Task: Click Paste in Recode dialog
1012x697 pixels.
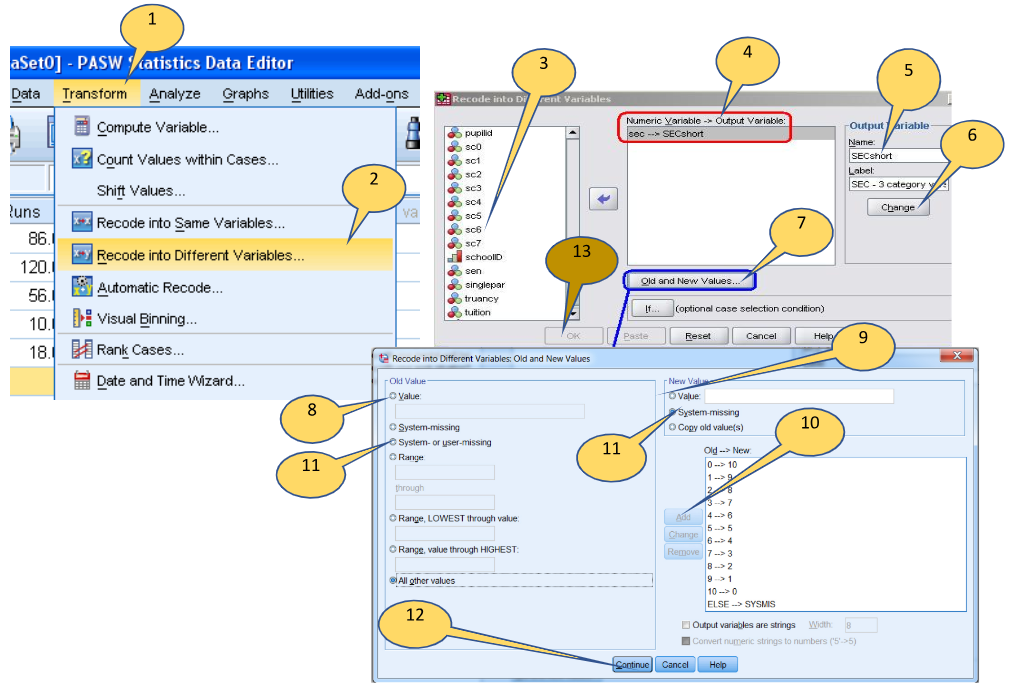Action: (636, 336)
